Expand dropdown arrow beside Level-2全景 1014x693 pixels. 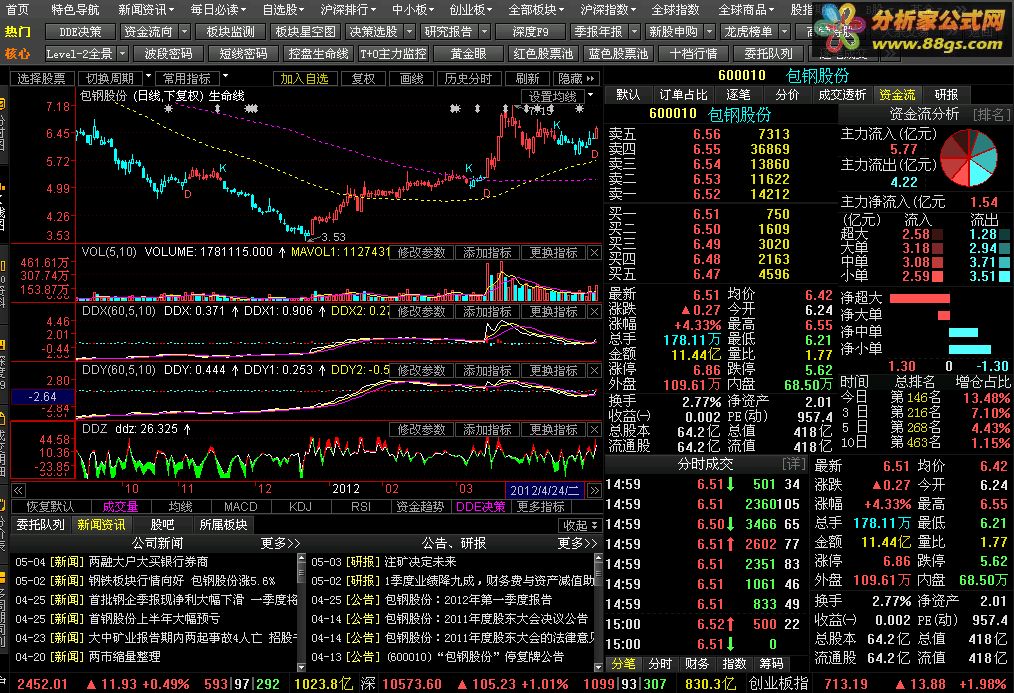pyautogui.click(x=122, y=53)
